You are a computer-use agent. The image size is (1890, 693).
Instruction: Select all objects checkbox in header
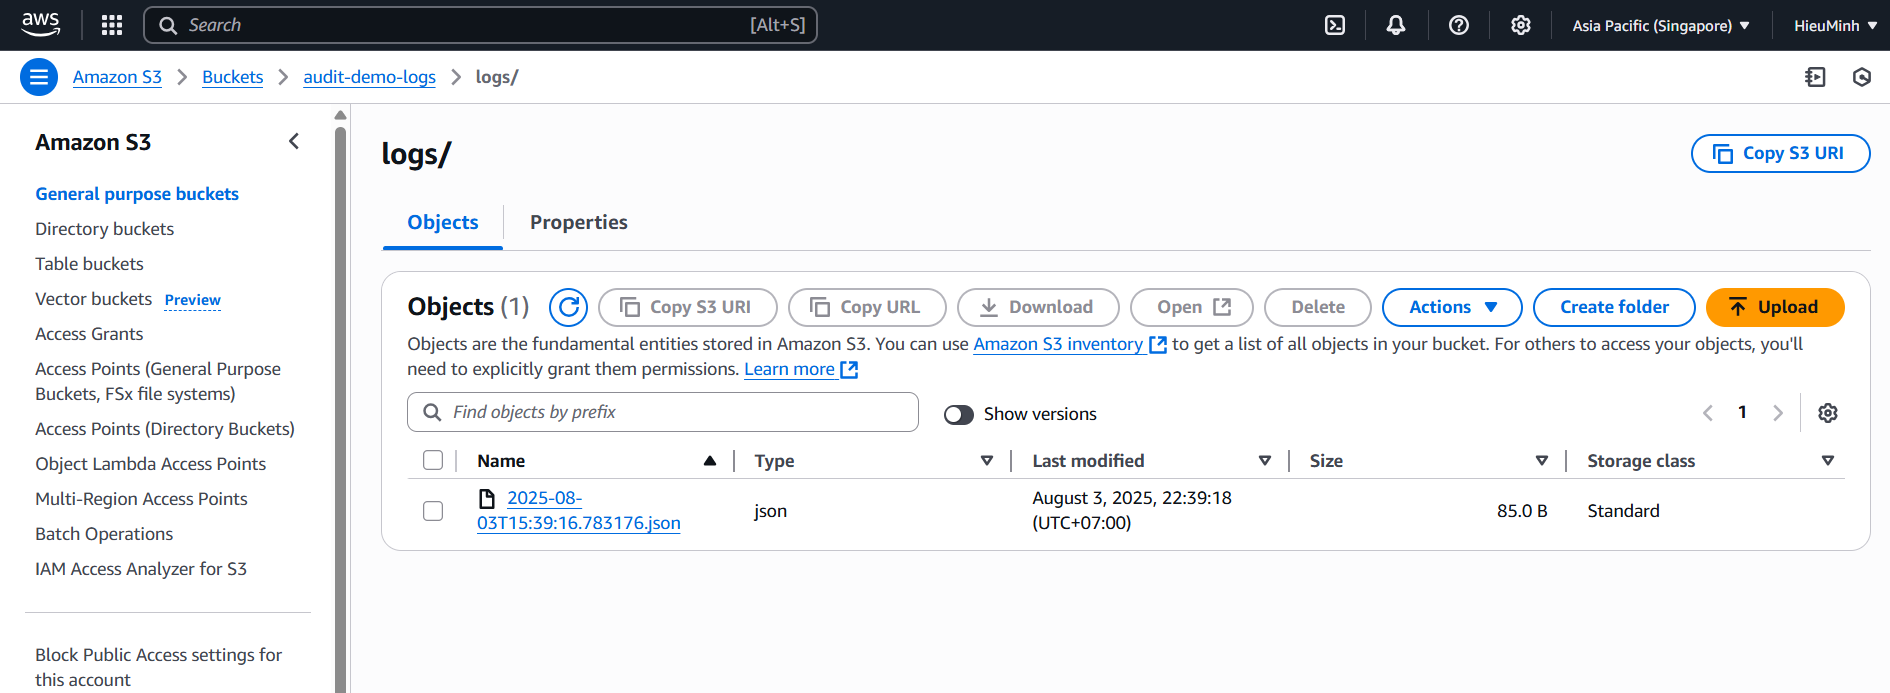[433, 460]
